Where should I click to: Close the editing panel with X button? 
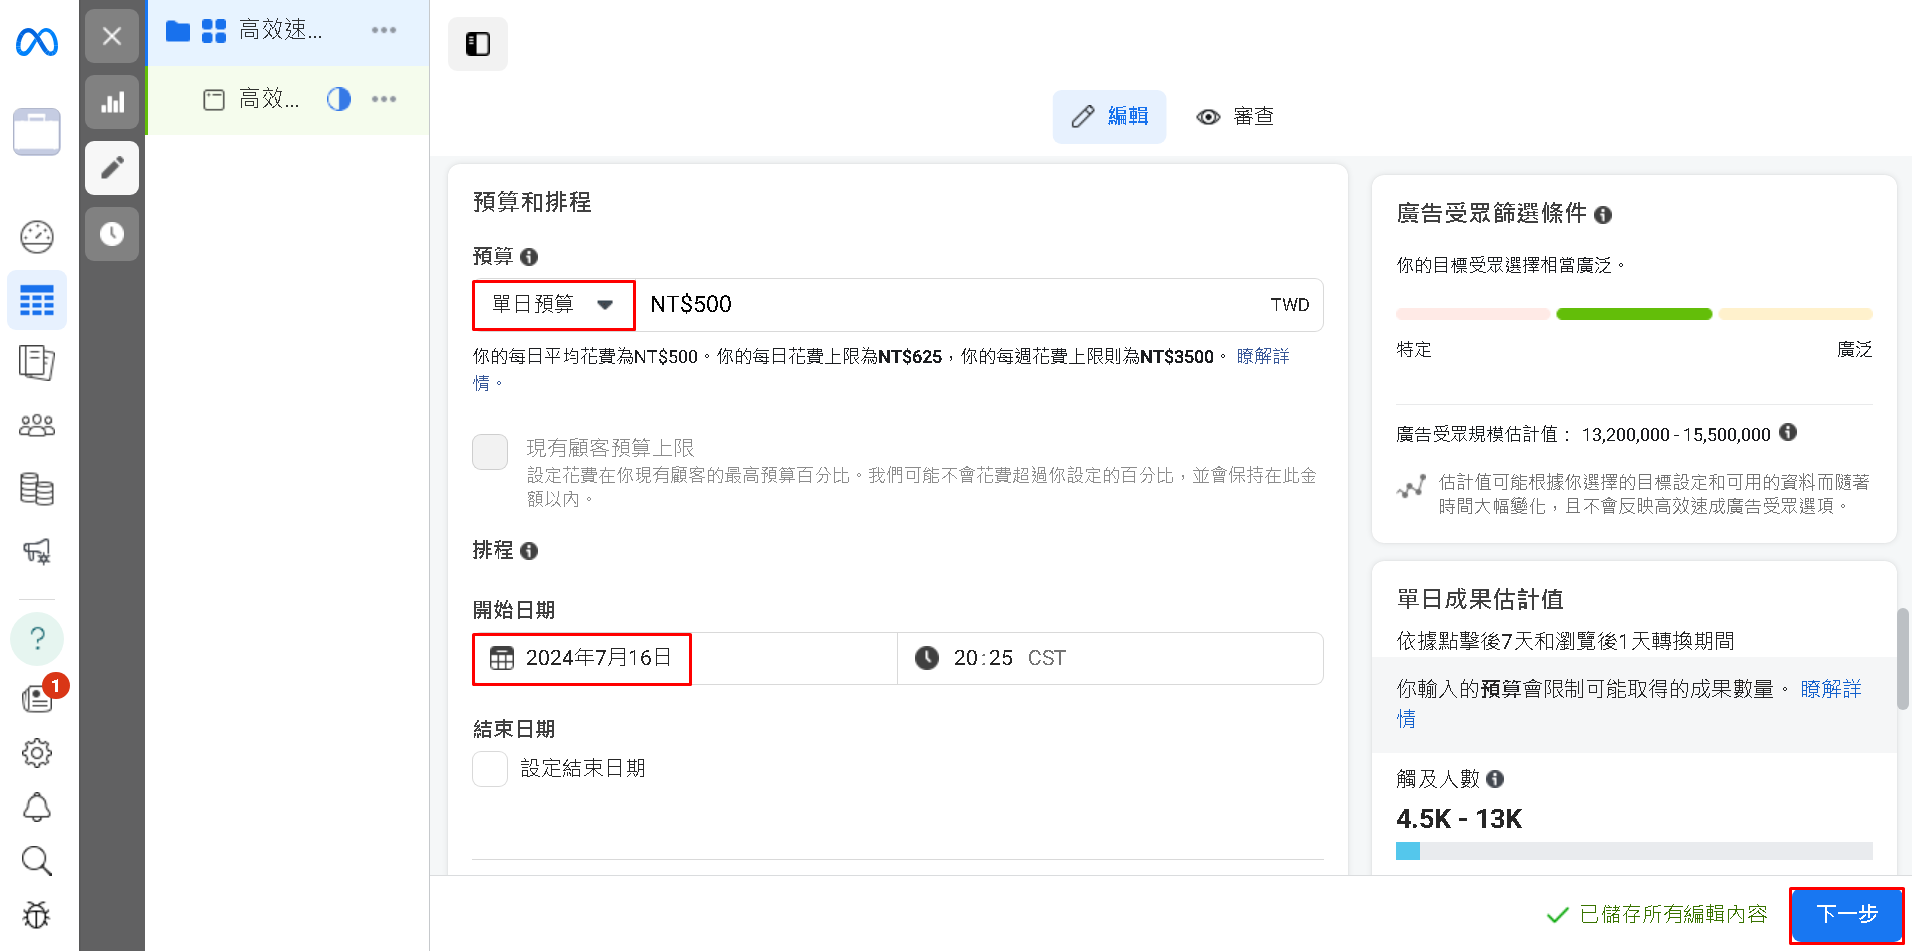pyautogui.click(x=112, y=36)
